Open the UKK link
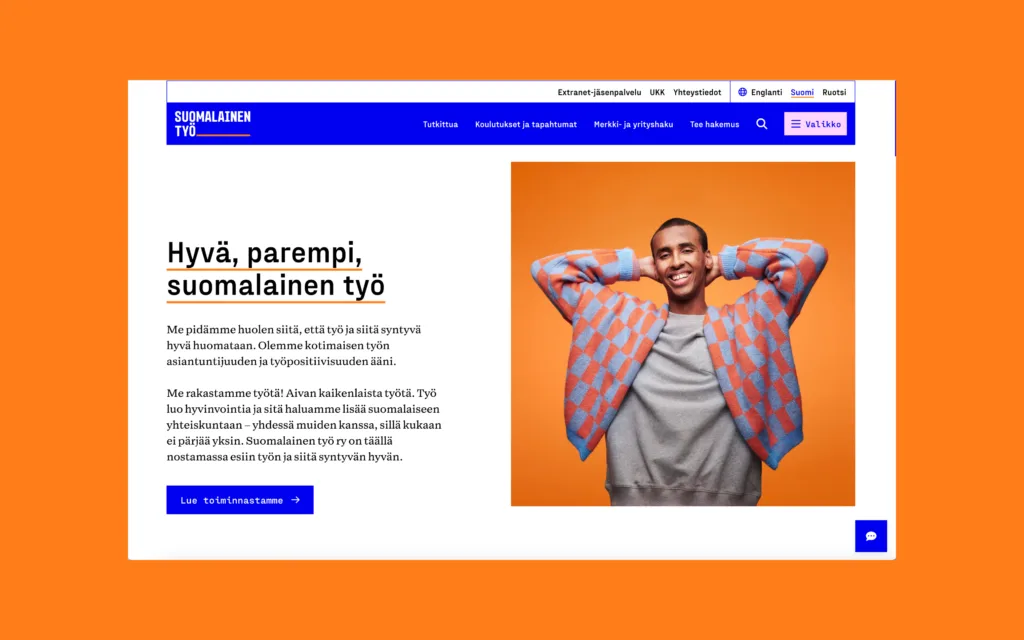The width and height of the screenshot is (1024, 640). click(x=657, y=92)
